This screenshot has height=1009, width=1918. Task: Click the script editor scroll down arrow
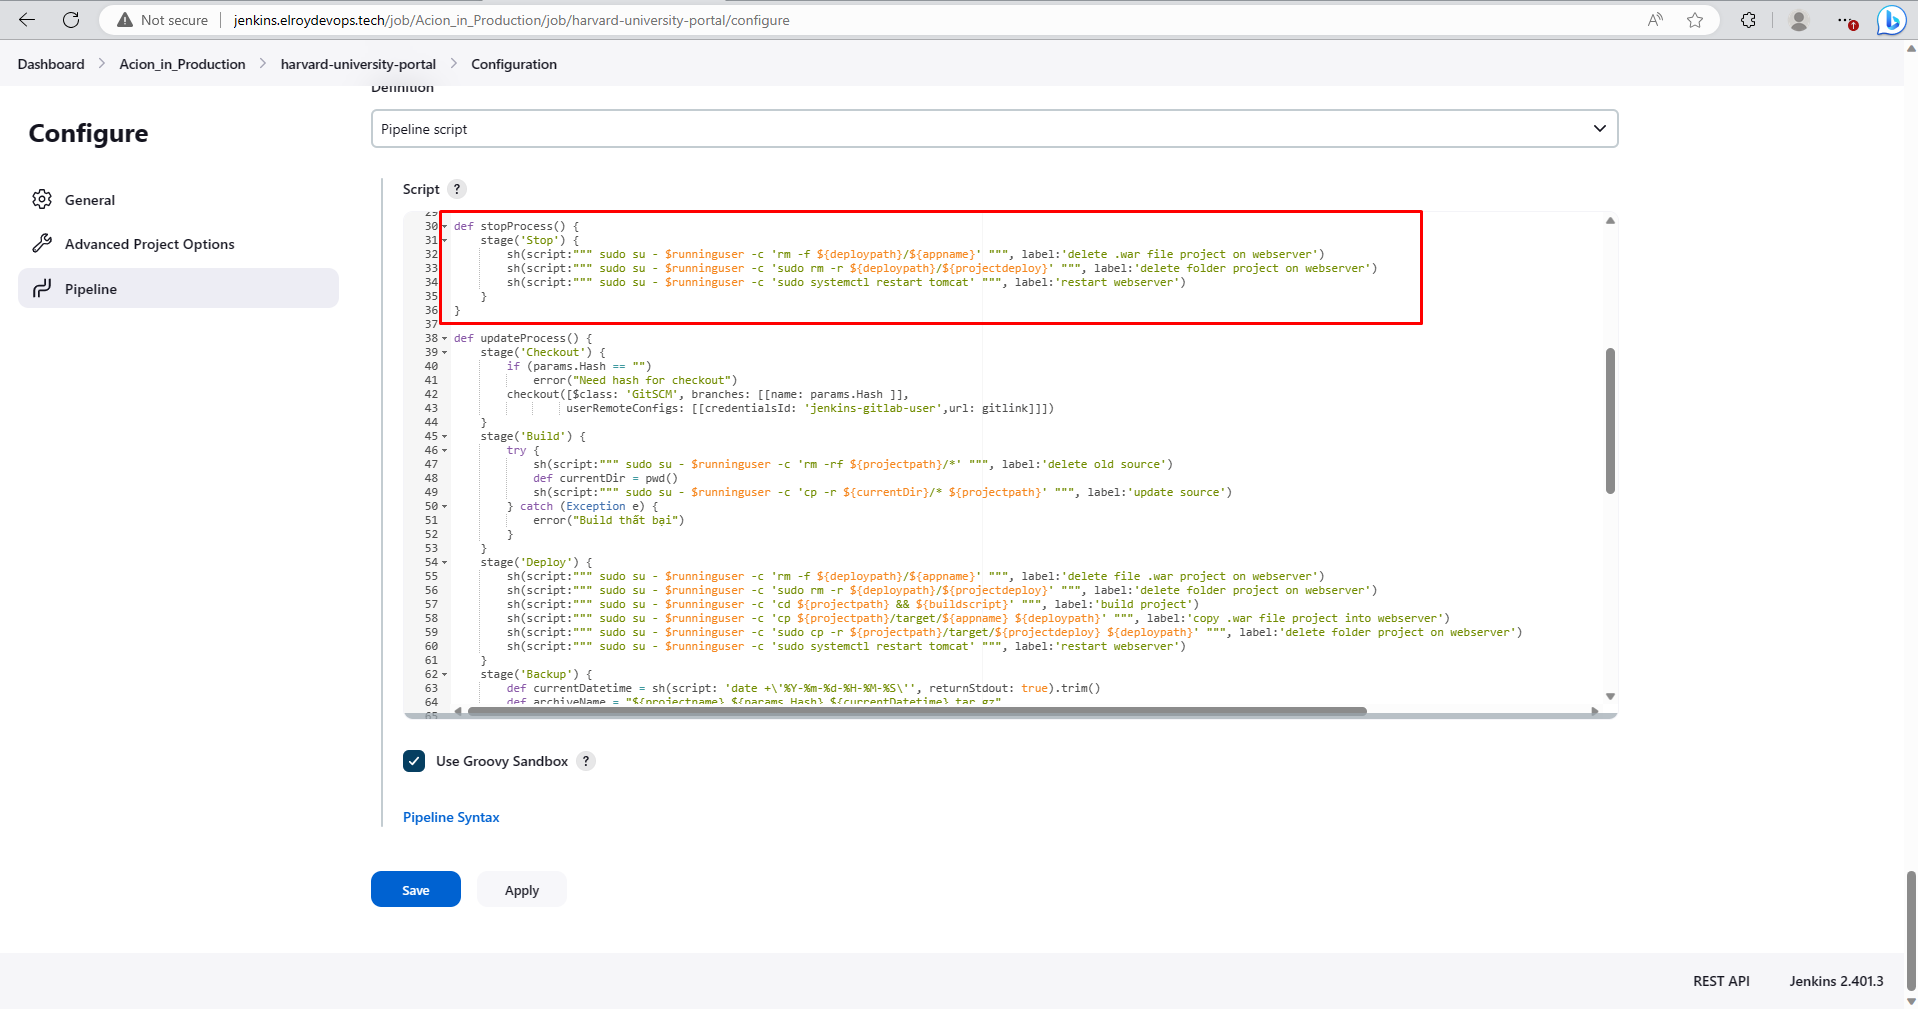pyautogui.click(x=1610, y=696)
